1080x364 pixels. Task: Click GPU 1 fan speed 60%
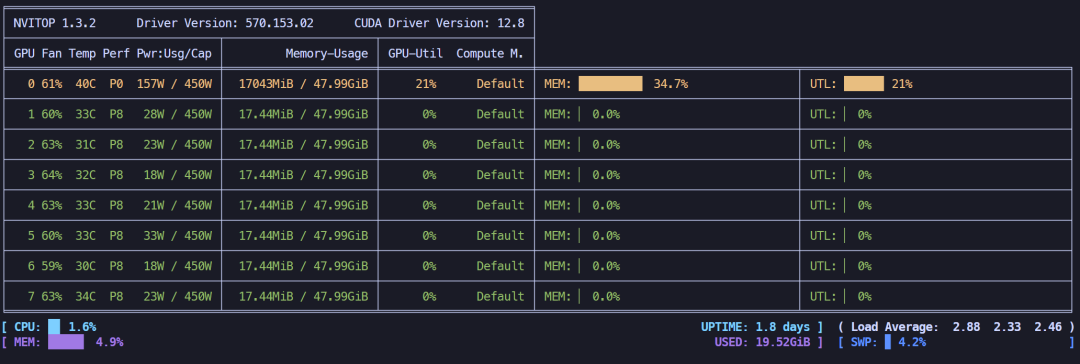click(52, 114)
